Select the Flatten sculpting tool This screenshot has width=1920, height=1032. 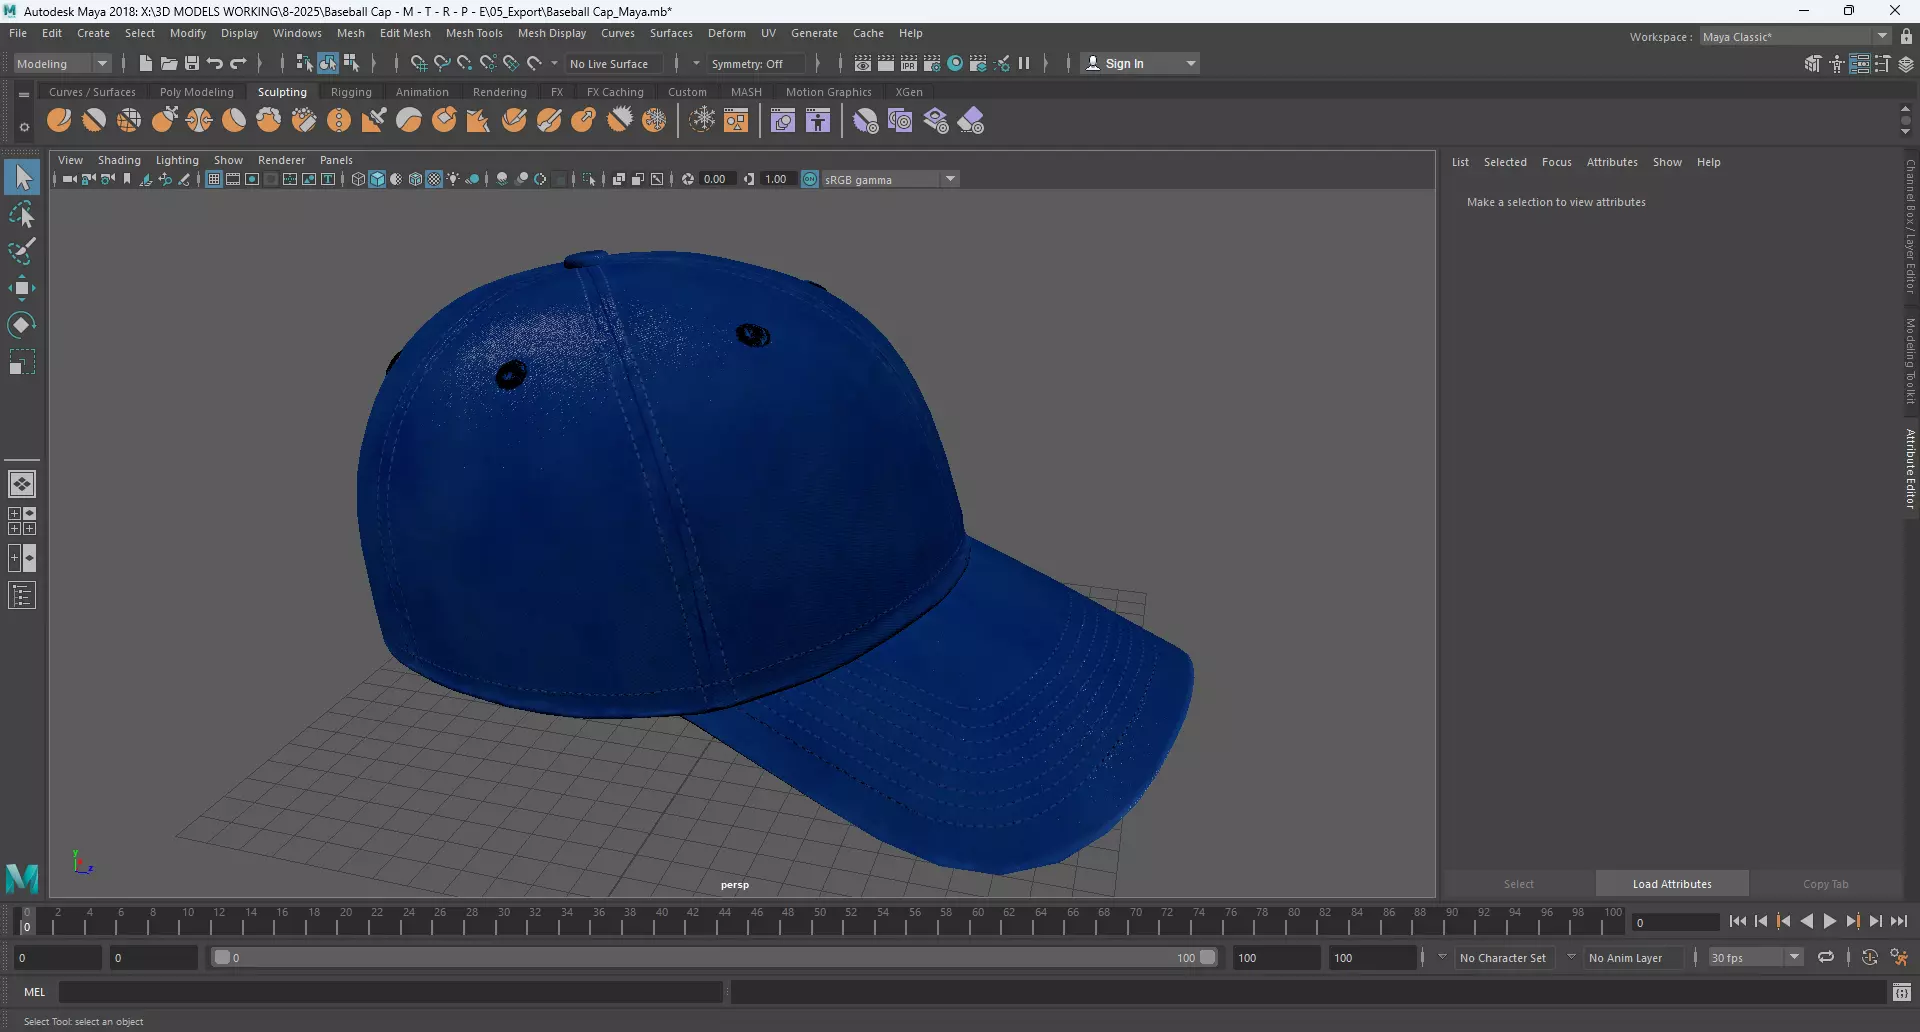234,121
